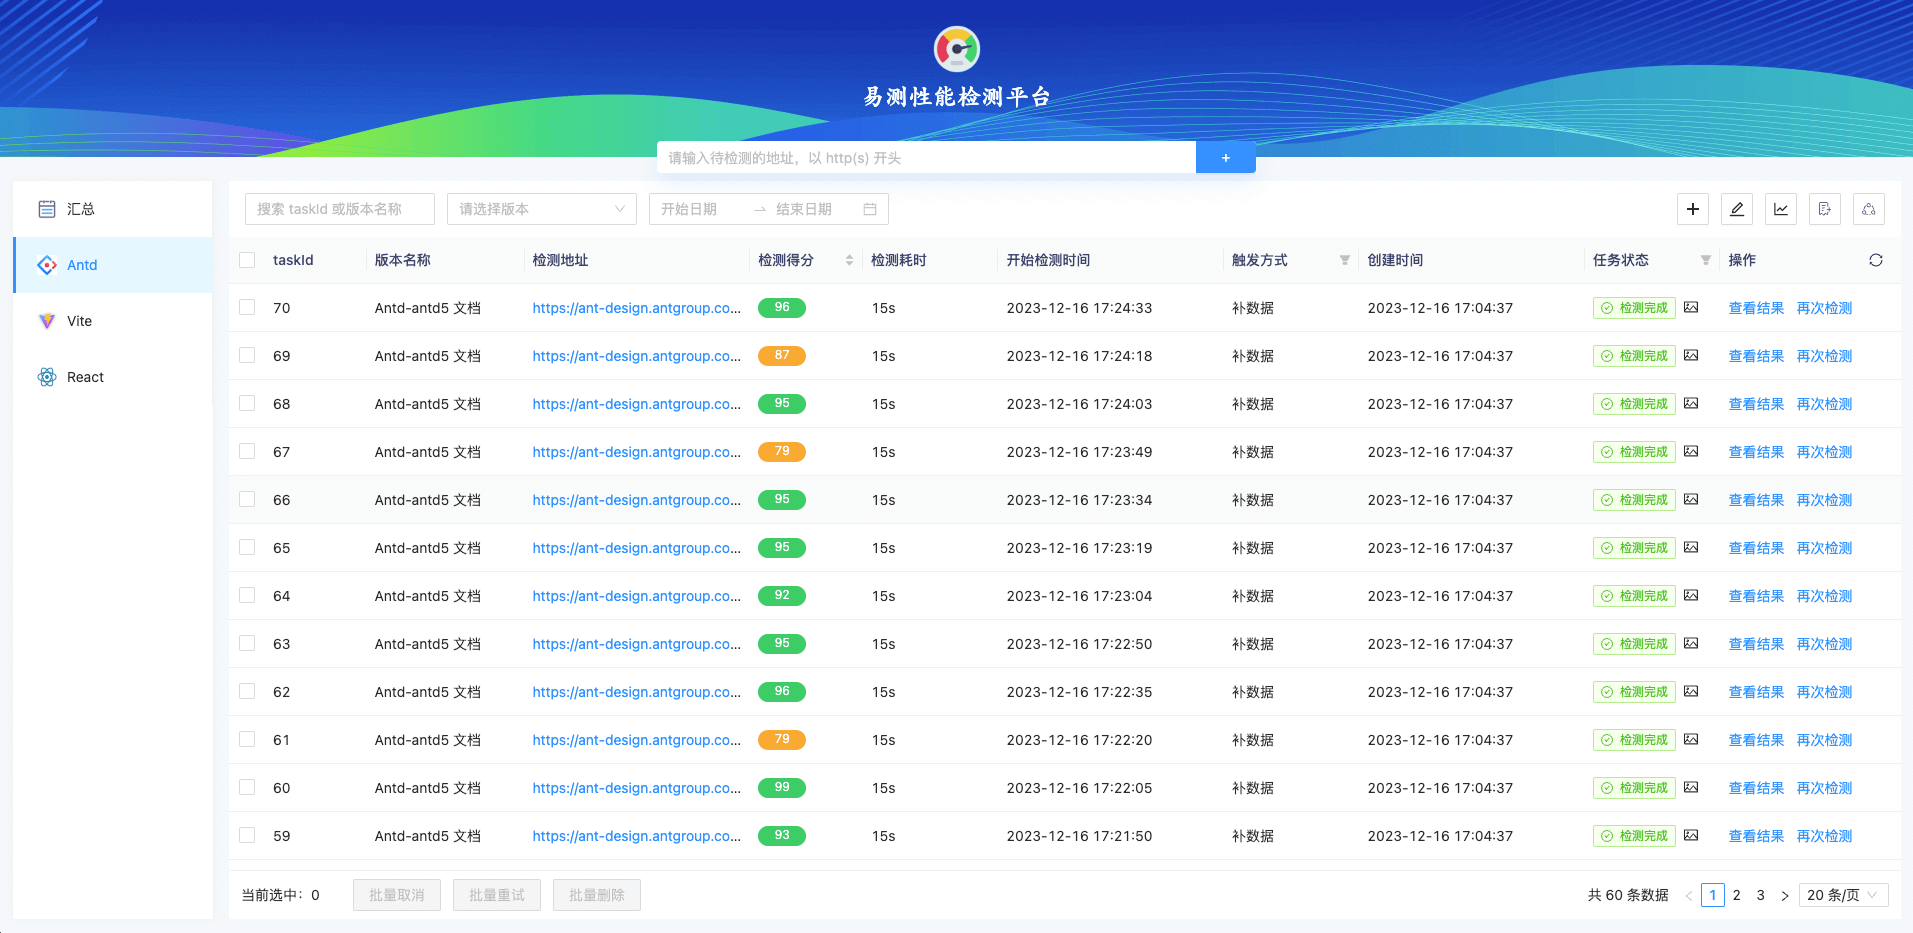Check the checkbox for task 65
1913x933 pixels.
coord(247,547)
